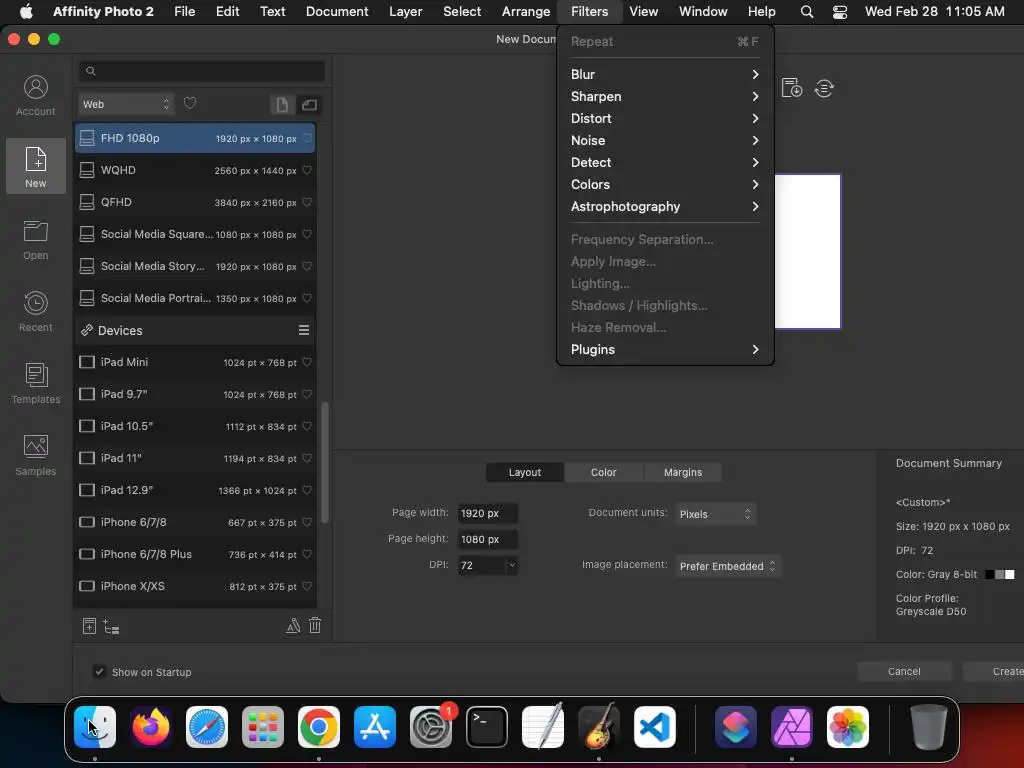Open Terminal from the Dock
Image resolution: width=1024 pixels, height=768 pixels.
pyautogui.click(x=487, y=726)
